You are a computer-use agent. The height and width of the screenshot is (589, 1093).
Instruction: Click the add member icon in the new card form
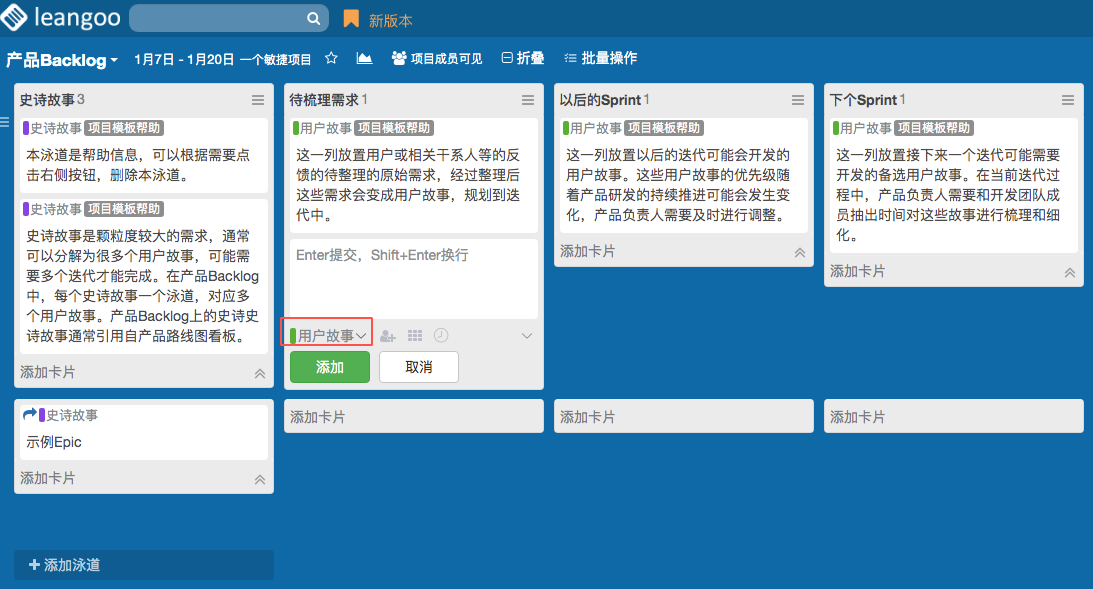[388, 337]
